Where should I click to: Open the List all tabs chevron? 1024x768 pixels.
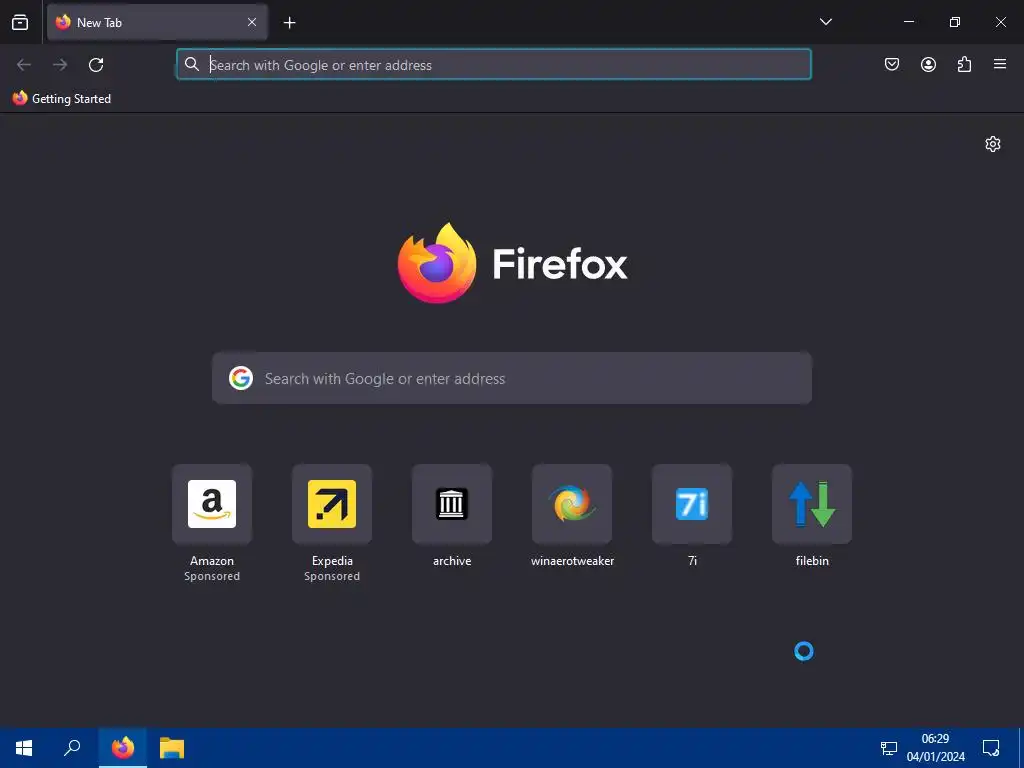point(825,22)
